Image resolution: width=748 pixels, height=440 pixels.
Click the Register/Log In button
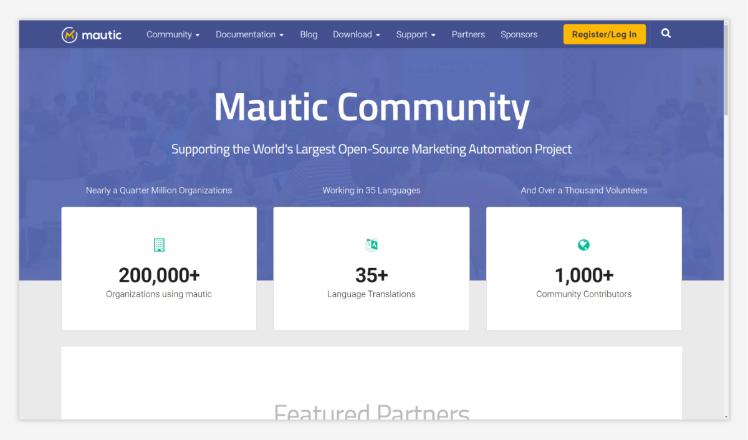coord(604,34)
